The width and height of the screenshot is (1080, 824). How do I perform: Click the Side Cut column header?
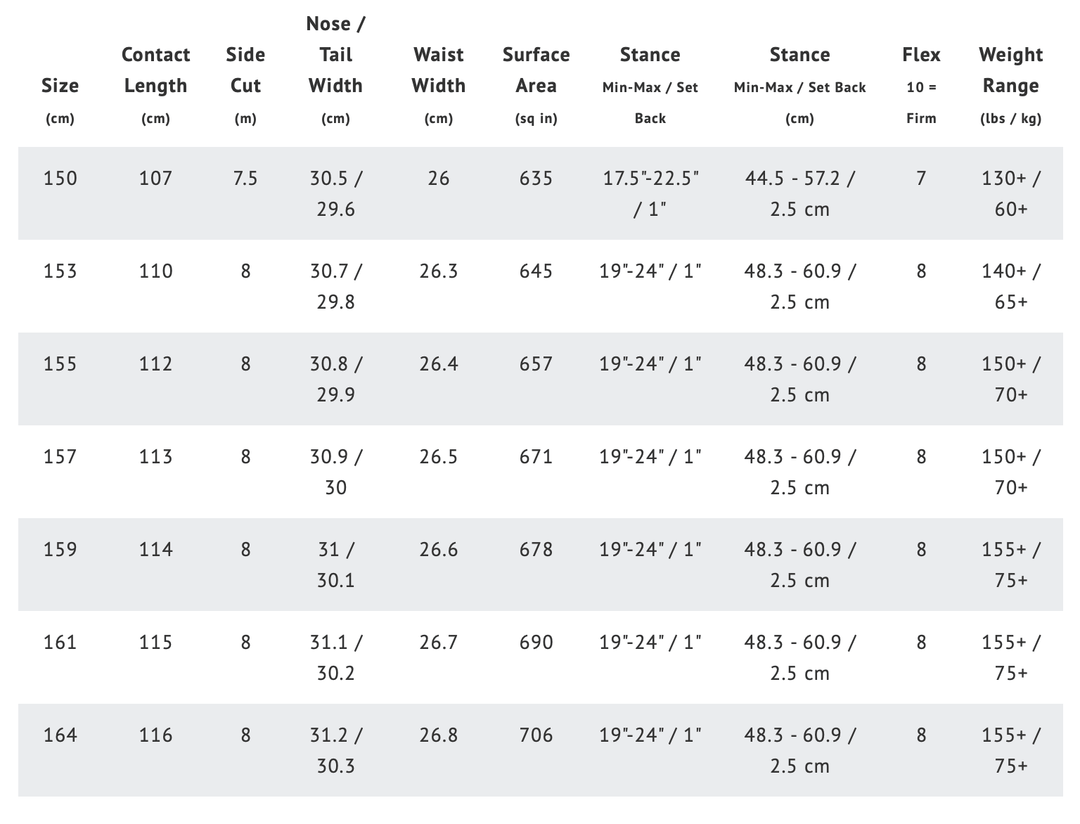coord(245,70)
